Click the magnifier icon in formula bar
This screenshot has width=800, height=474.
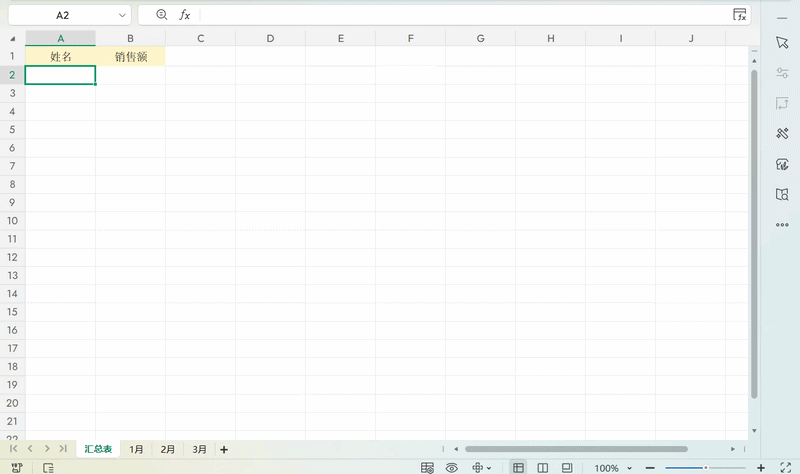pos(162,15)
